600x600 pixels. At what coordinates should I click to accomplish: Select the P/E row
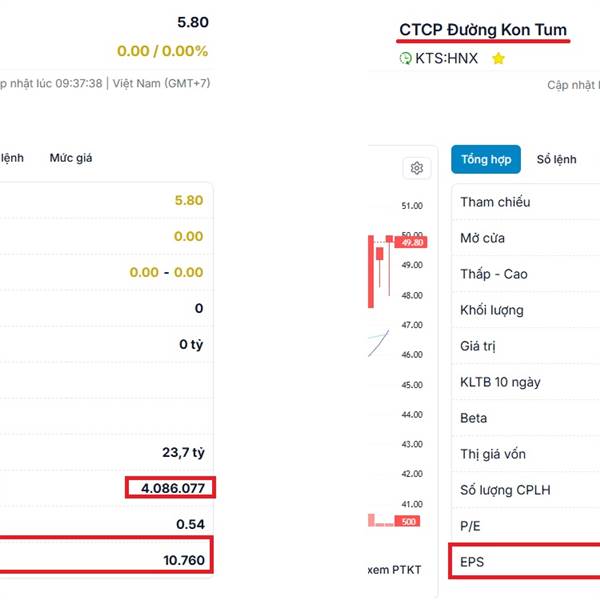click(525, 526)
